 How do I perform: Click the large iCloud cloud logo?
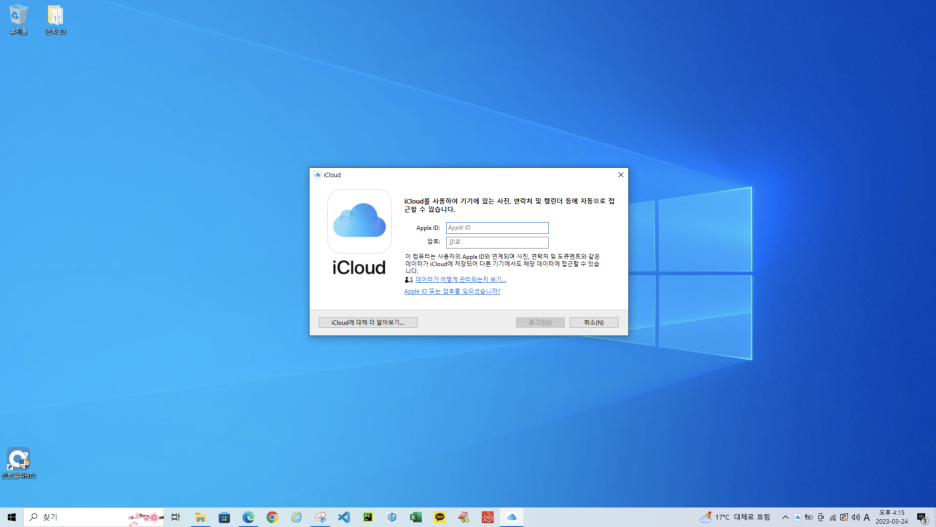[359, 221]
